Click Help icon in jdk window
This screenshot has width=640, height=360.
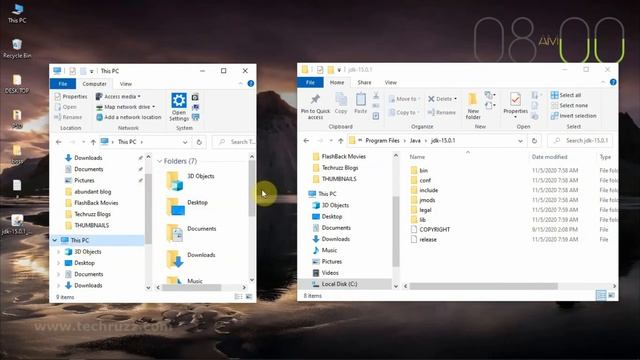[x=613, y=82]
